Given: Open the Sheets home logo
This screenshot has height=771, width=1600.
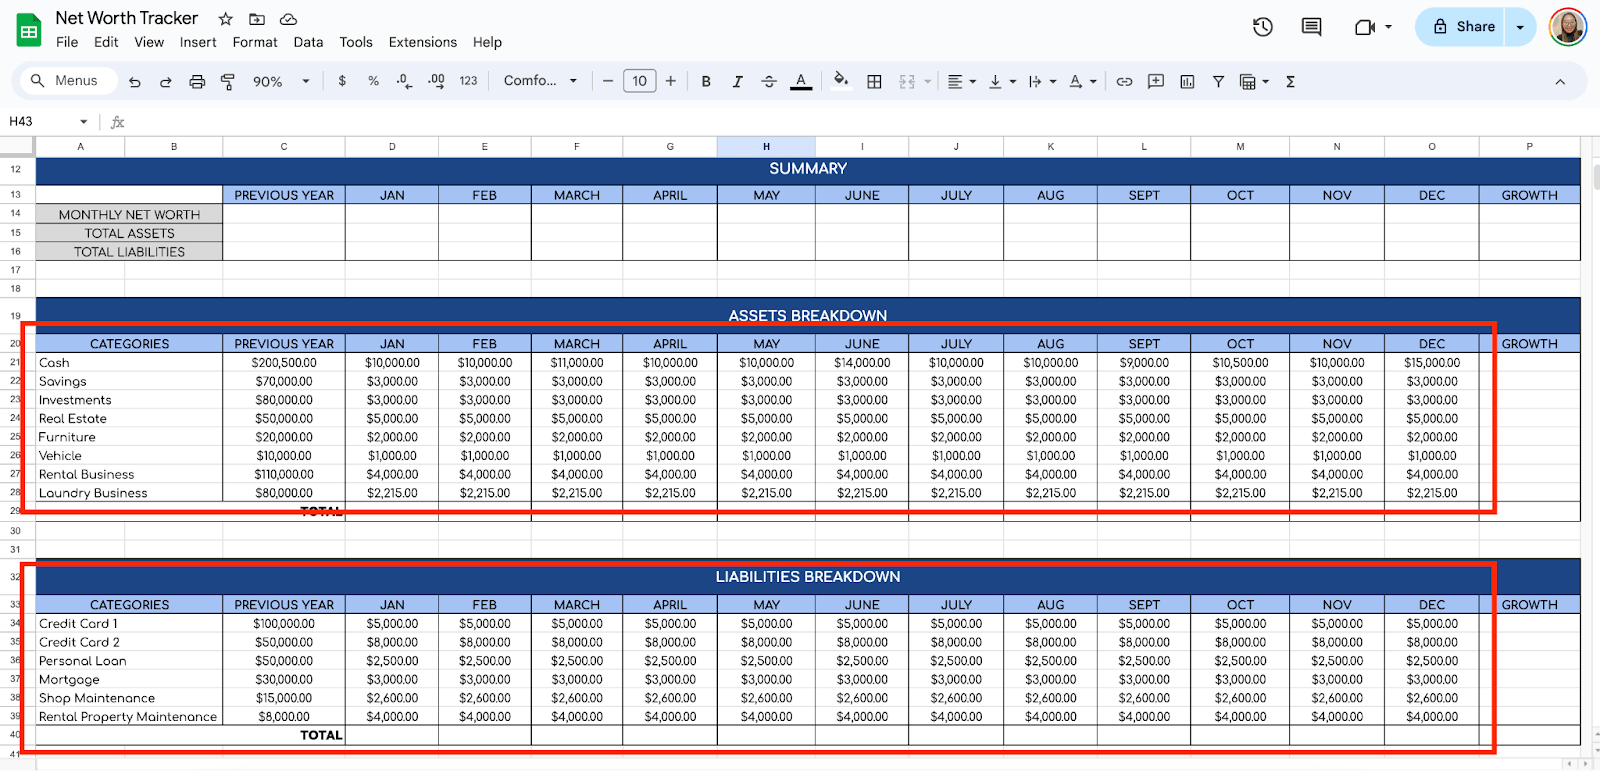Looking at the screenshot, I should [29, 30].
